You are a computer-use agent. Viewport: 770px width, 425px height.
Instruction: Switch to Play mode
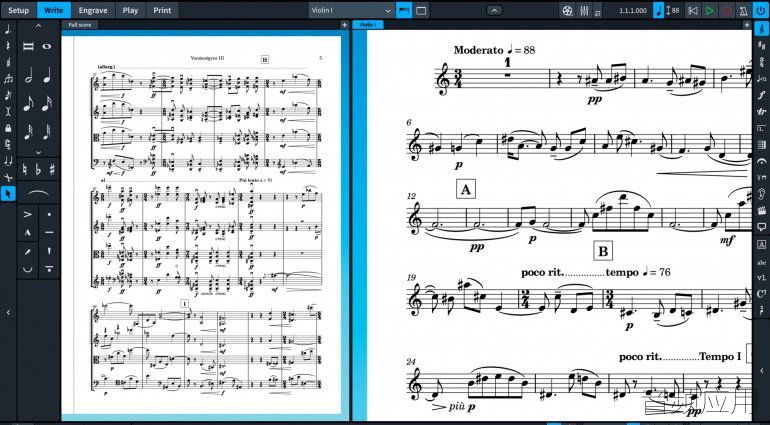pyautogui.click(x=130, y=10)
